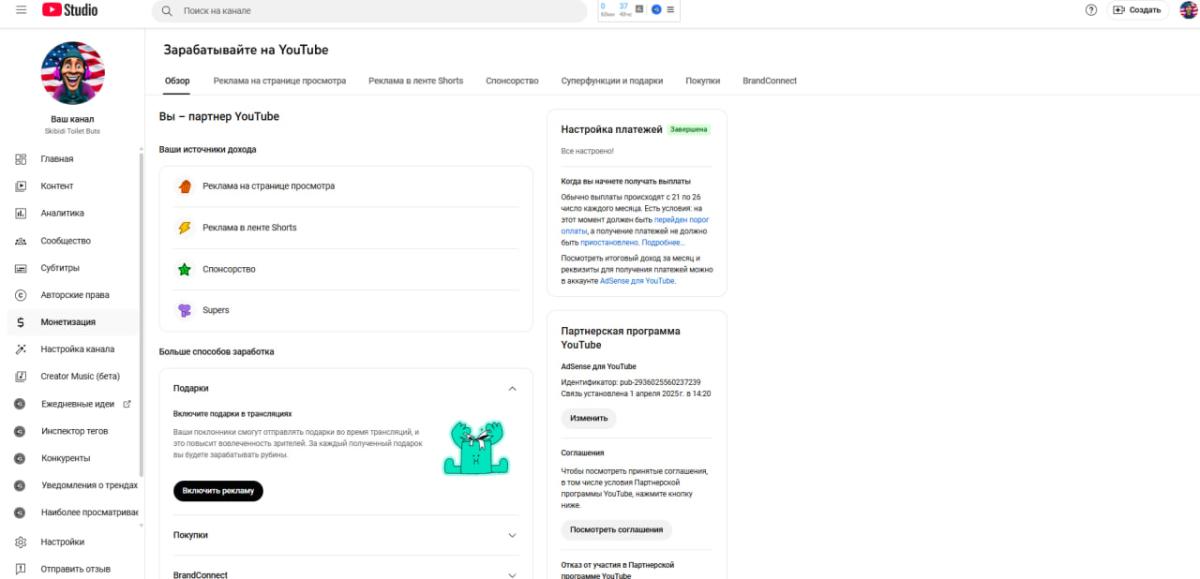Open the Суперфункции и подарки tab
The height and width of the screenshot is (579, 1200).
tap(612, 81)
